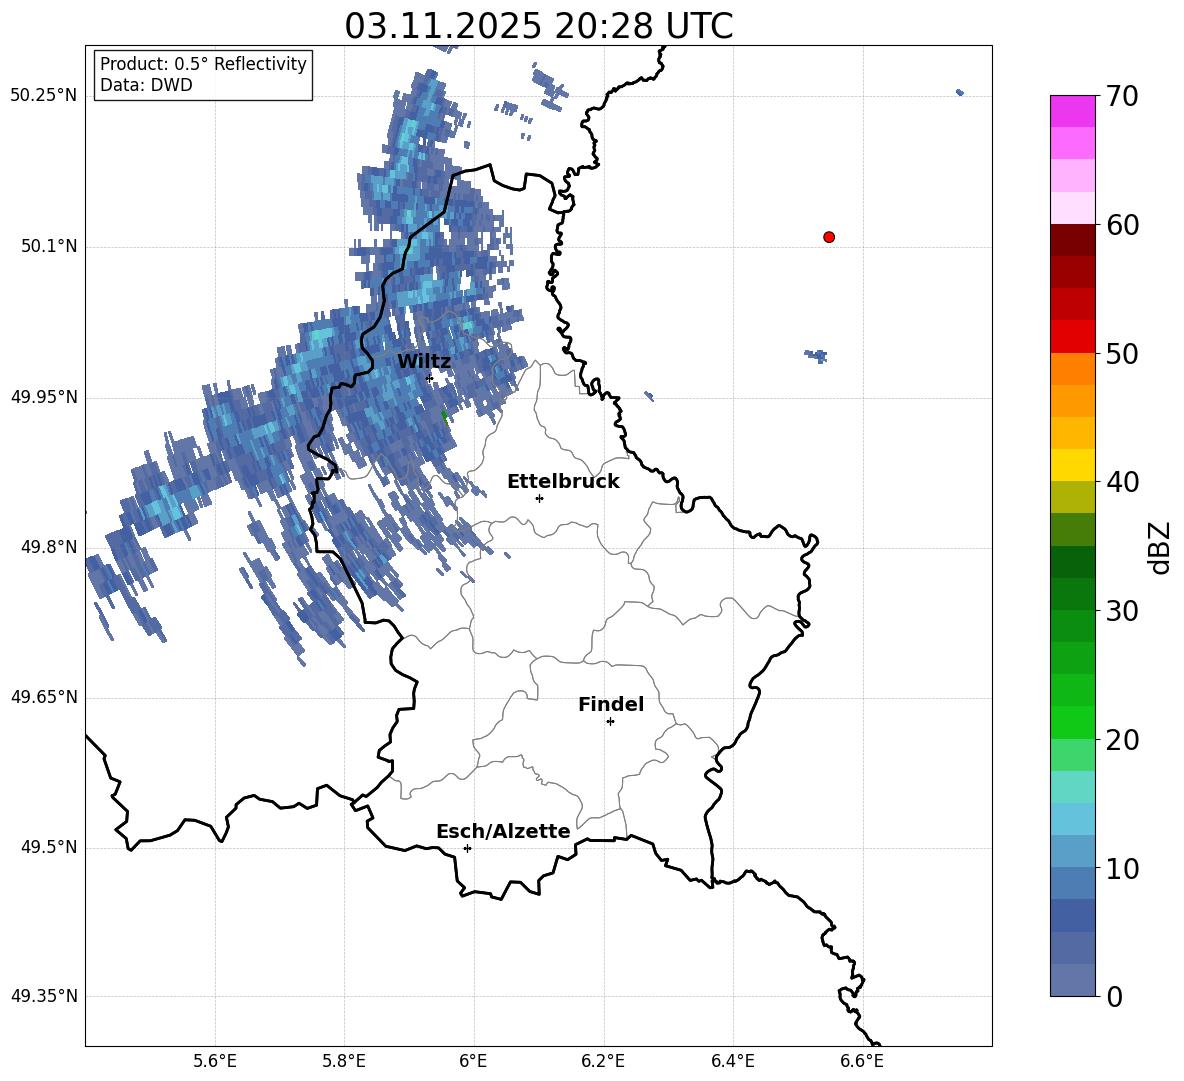Click the colorbar tick label 0
The image size is (1184, 1081).
[x=1115, y=996]
